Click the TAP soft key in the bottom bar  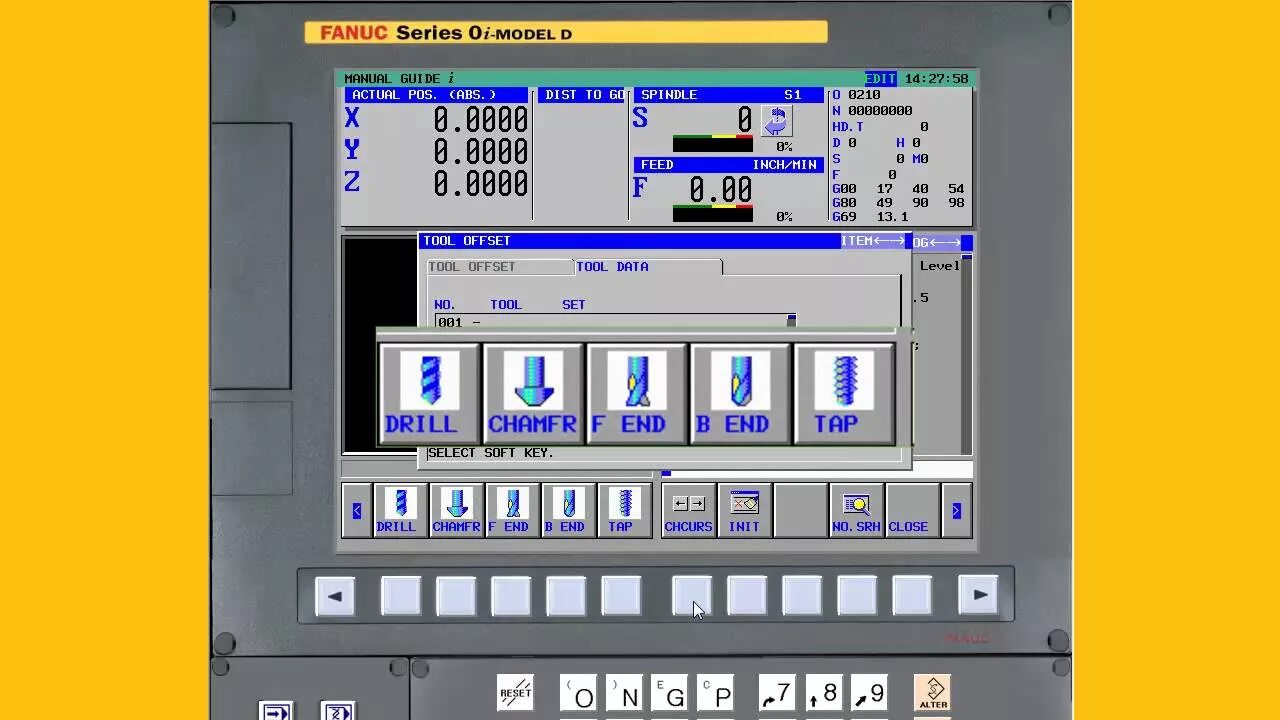coord(625,511)
